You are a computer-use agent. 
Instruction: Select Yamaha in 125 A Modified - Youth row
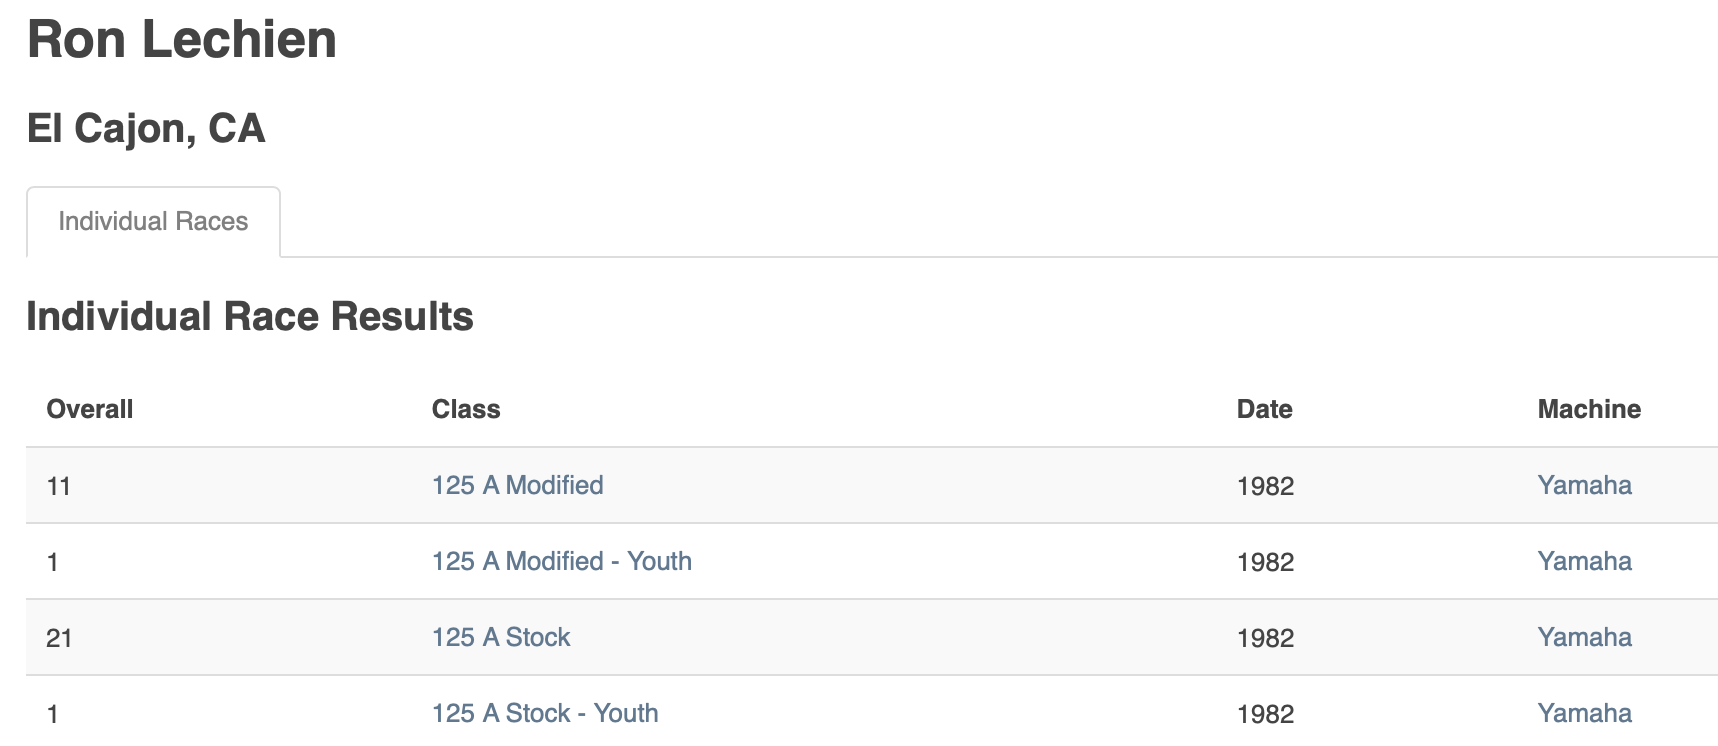[x=1584, y=561]
